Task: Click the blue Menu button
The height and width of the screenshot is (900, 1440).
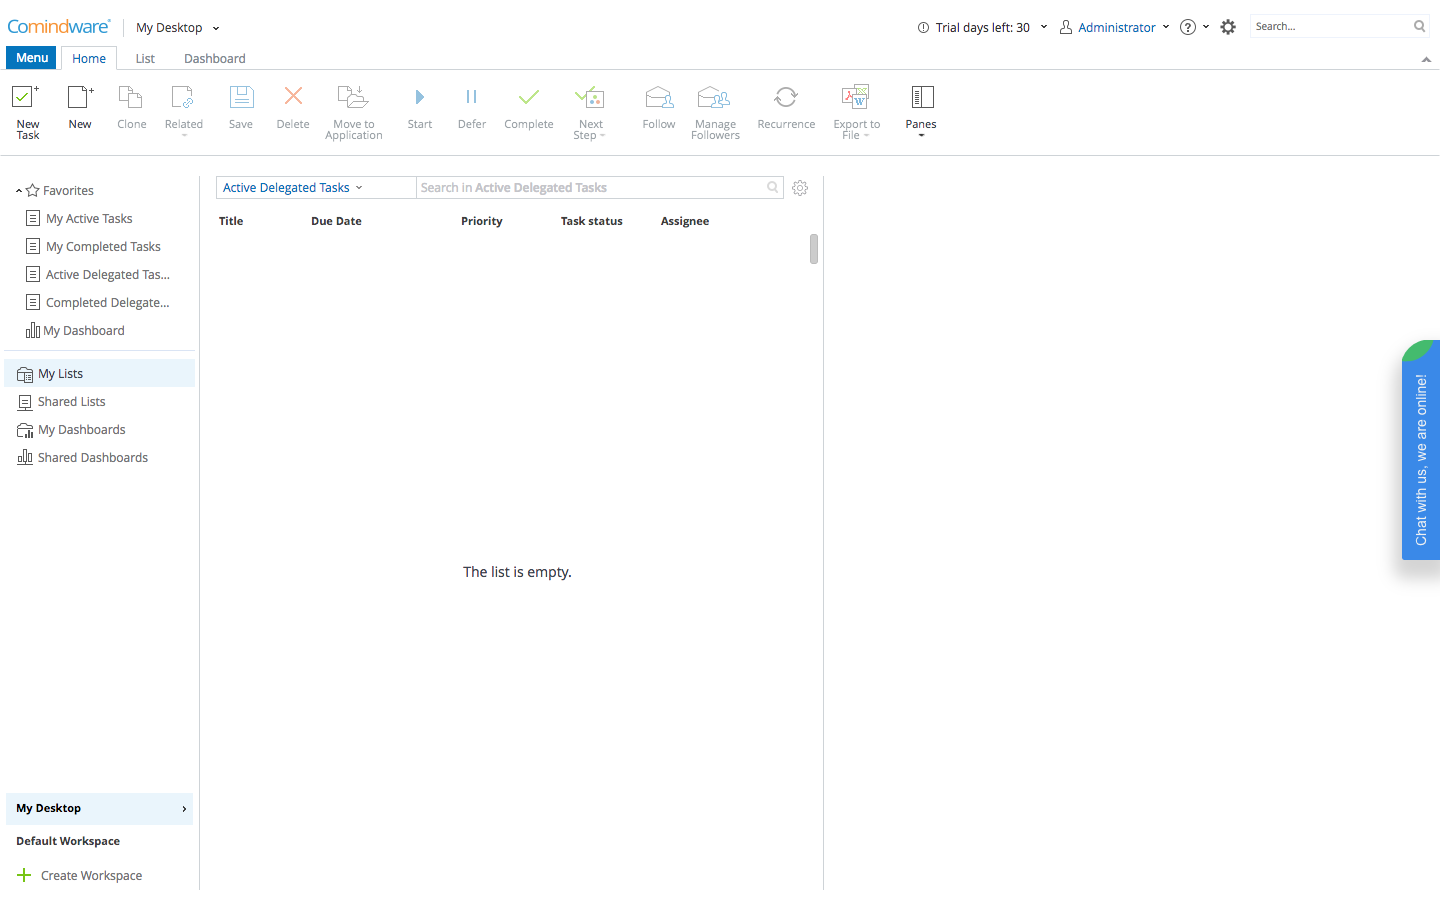Action: pos(32,58)
